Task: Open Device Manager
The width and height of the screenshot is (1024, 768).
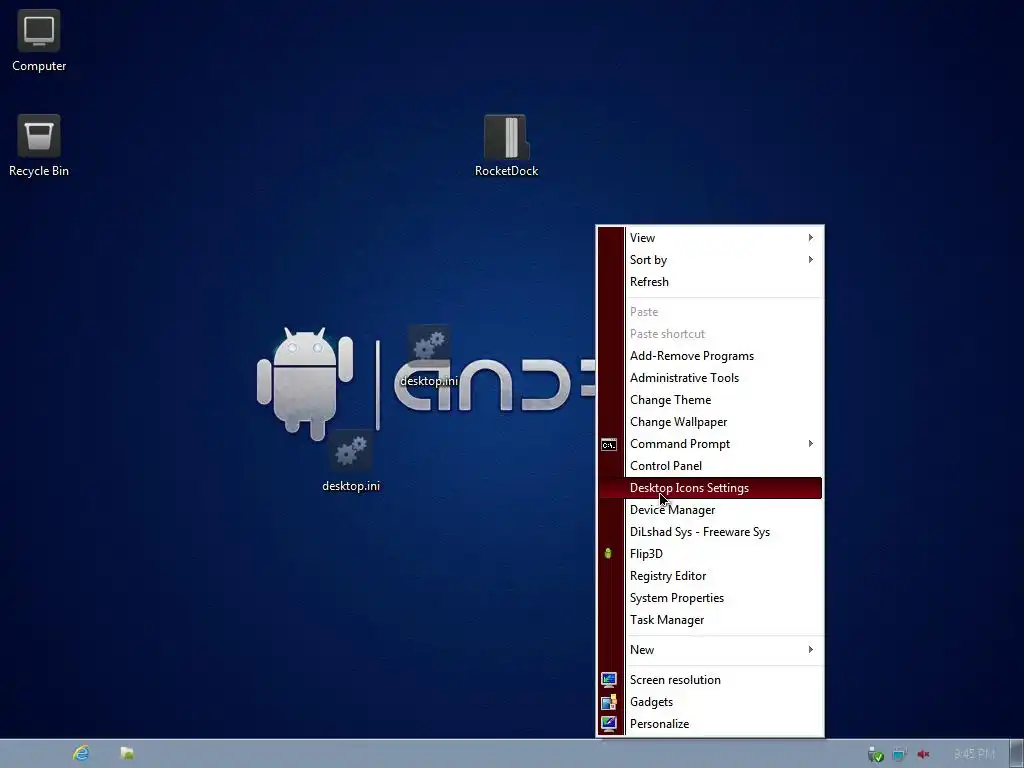Action: point(711,510)
